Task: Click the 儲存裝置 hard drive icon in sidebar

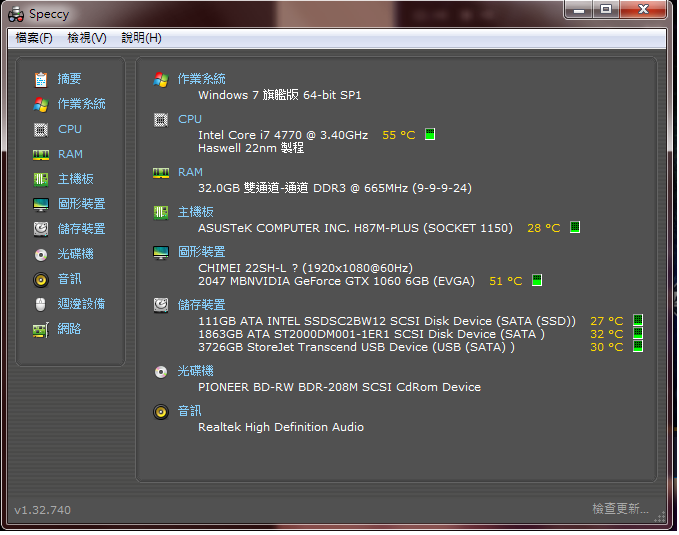Action: pos(41,229)
